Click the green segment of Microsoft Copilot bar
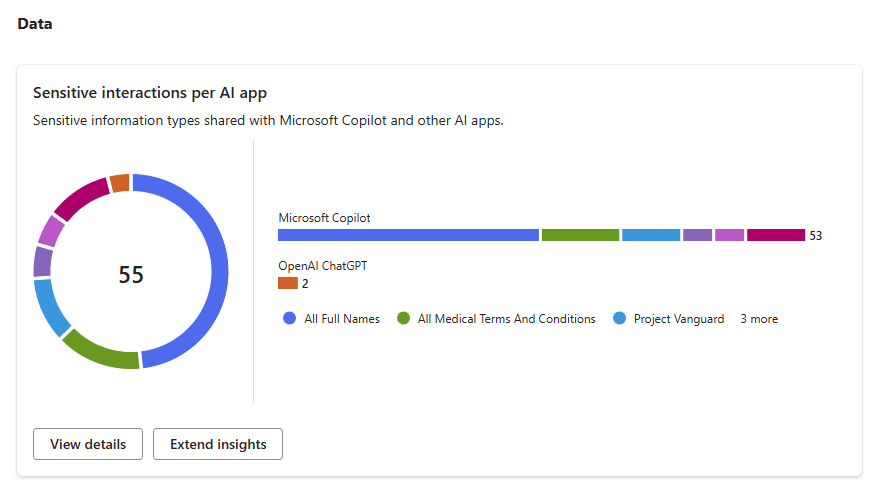The image size is (872, 485). (x=580, y=235)
